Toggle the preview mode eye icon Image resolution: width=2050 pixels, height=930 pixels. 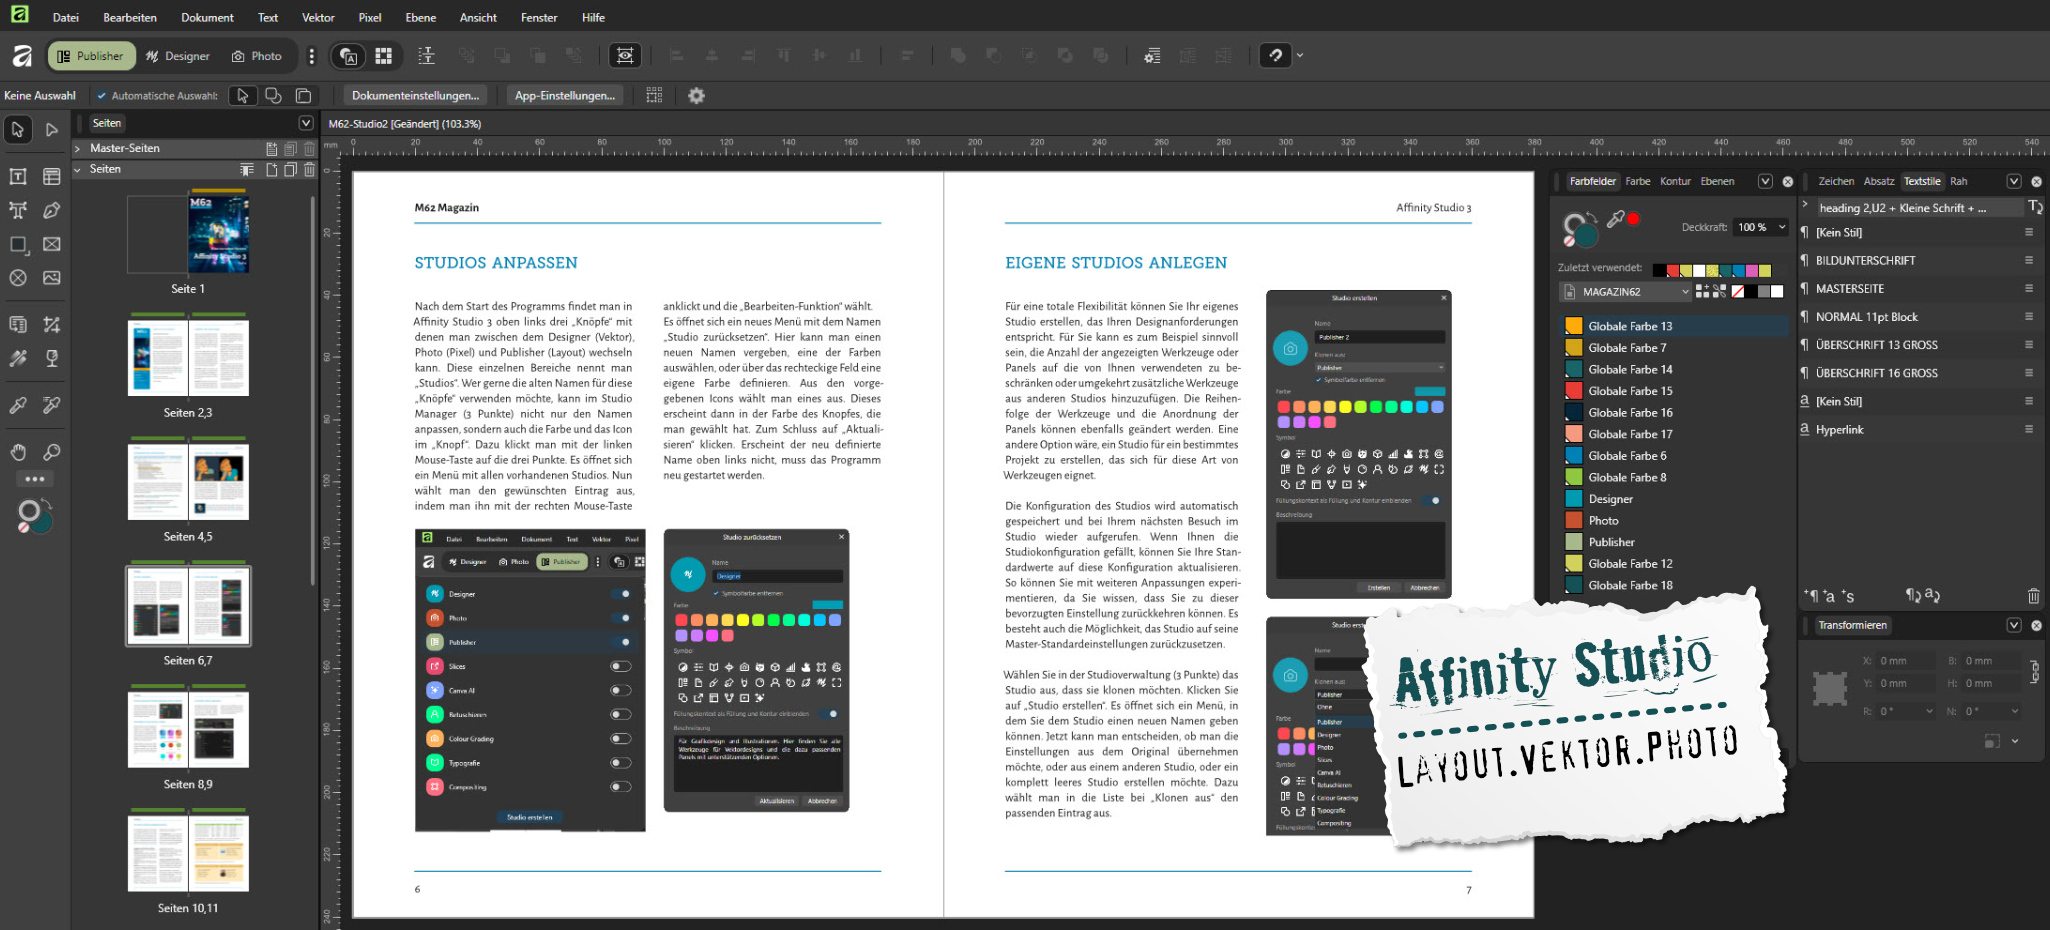click(625, 56)
